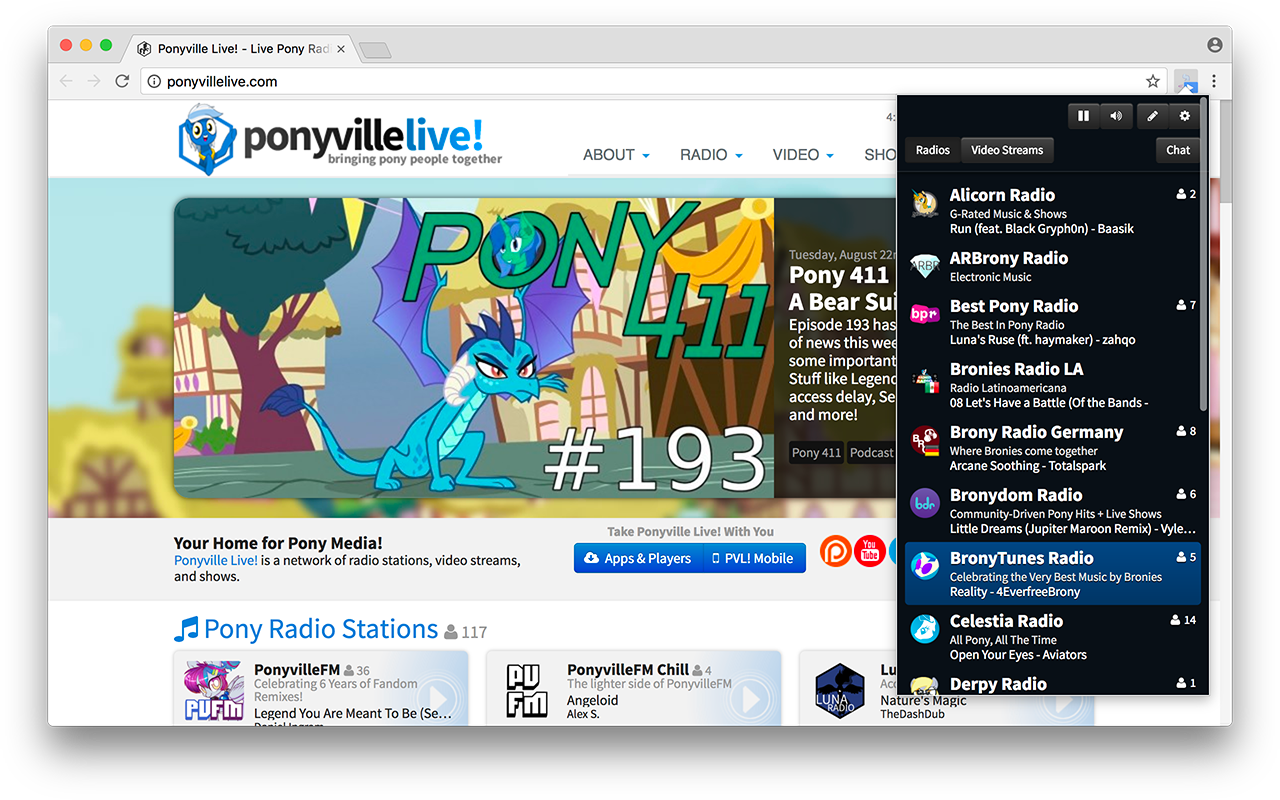Screen dimensions: 1280x800
Task: Reload the page
Action: point(122,81)
